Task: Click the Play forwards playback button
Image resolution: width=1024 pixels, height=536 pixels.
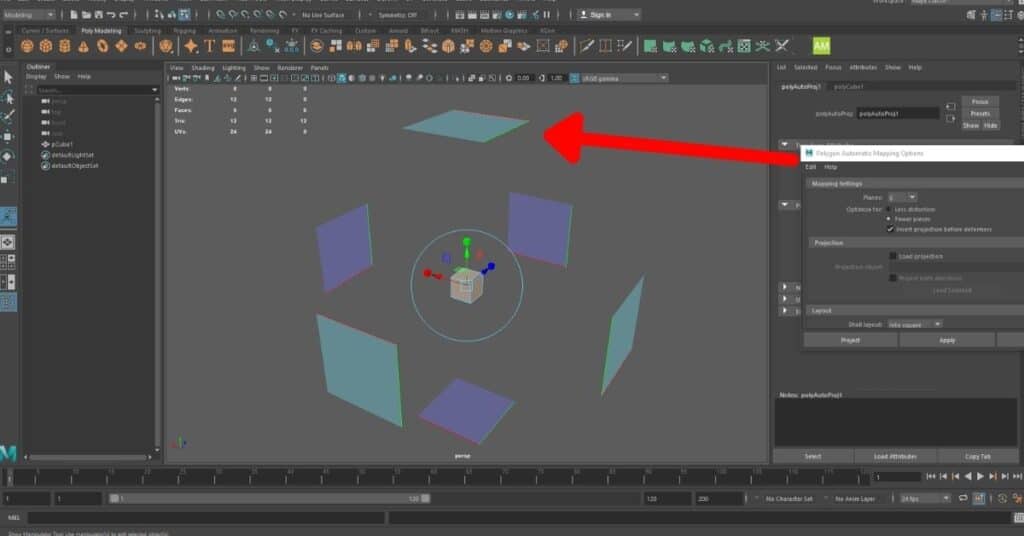Action: pos(980,477)
